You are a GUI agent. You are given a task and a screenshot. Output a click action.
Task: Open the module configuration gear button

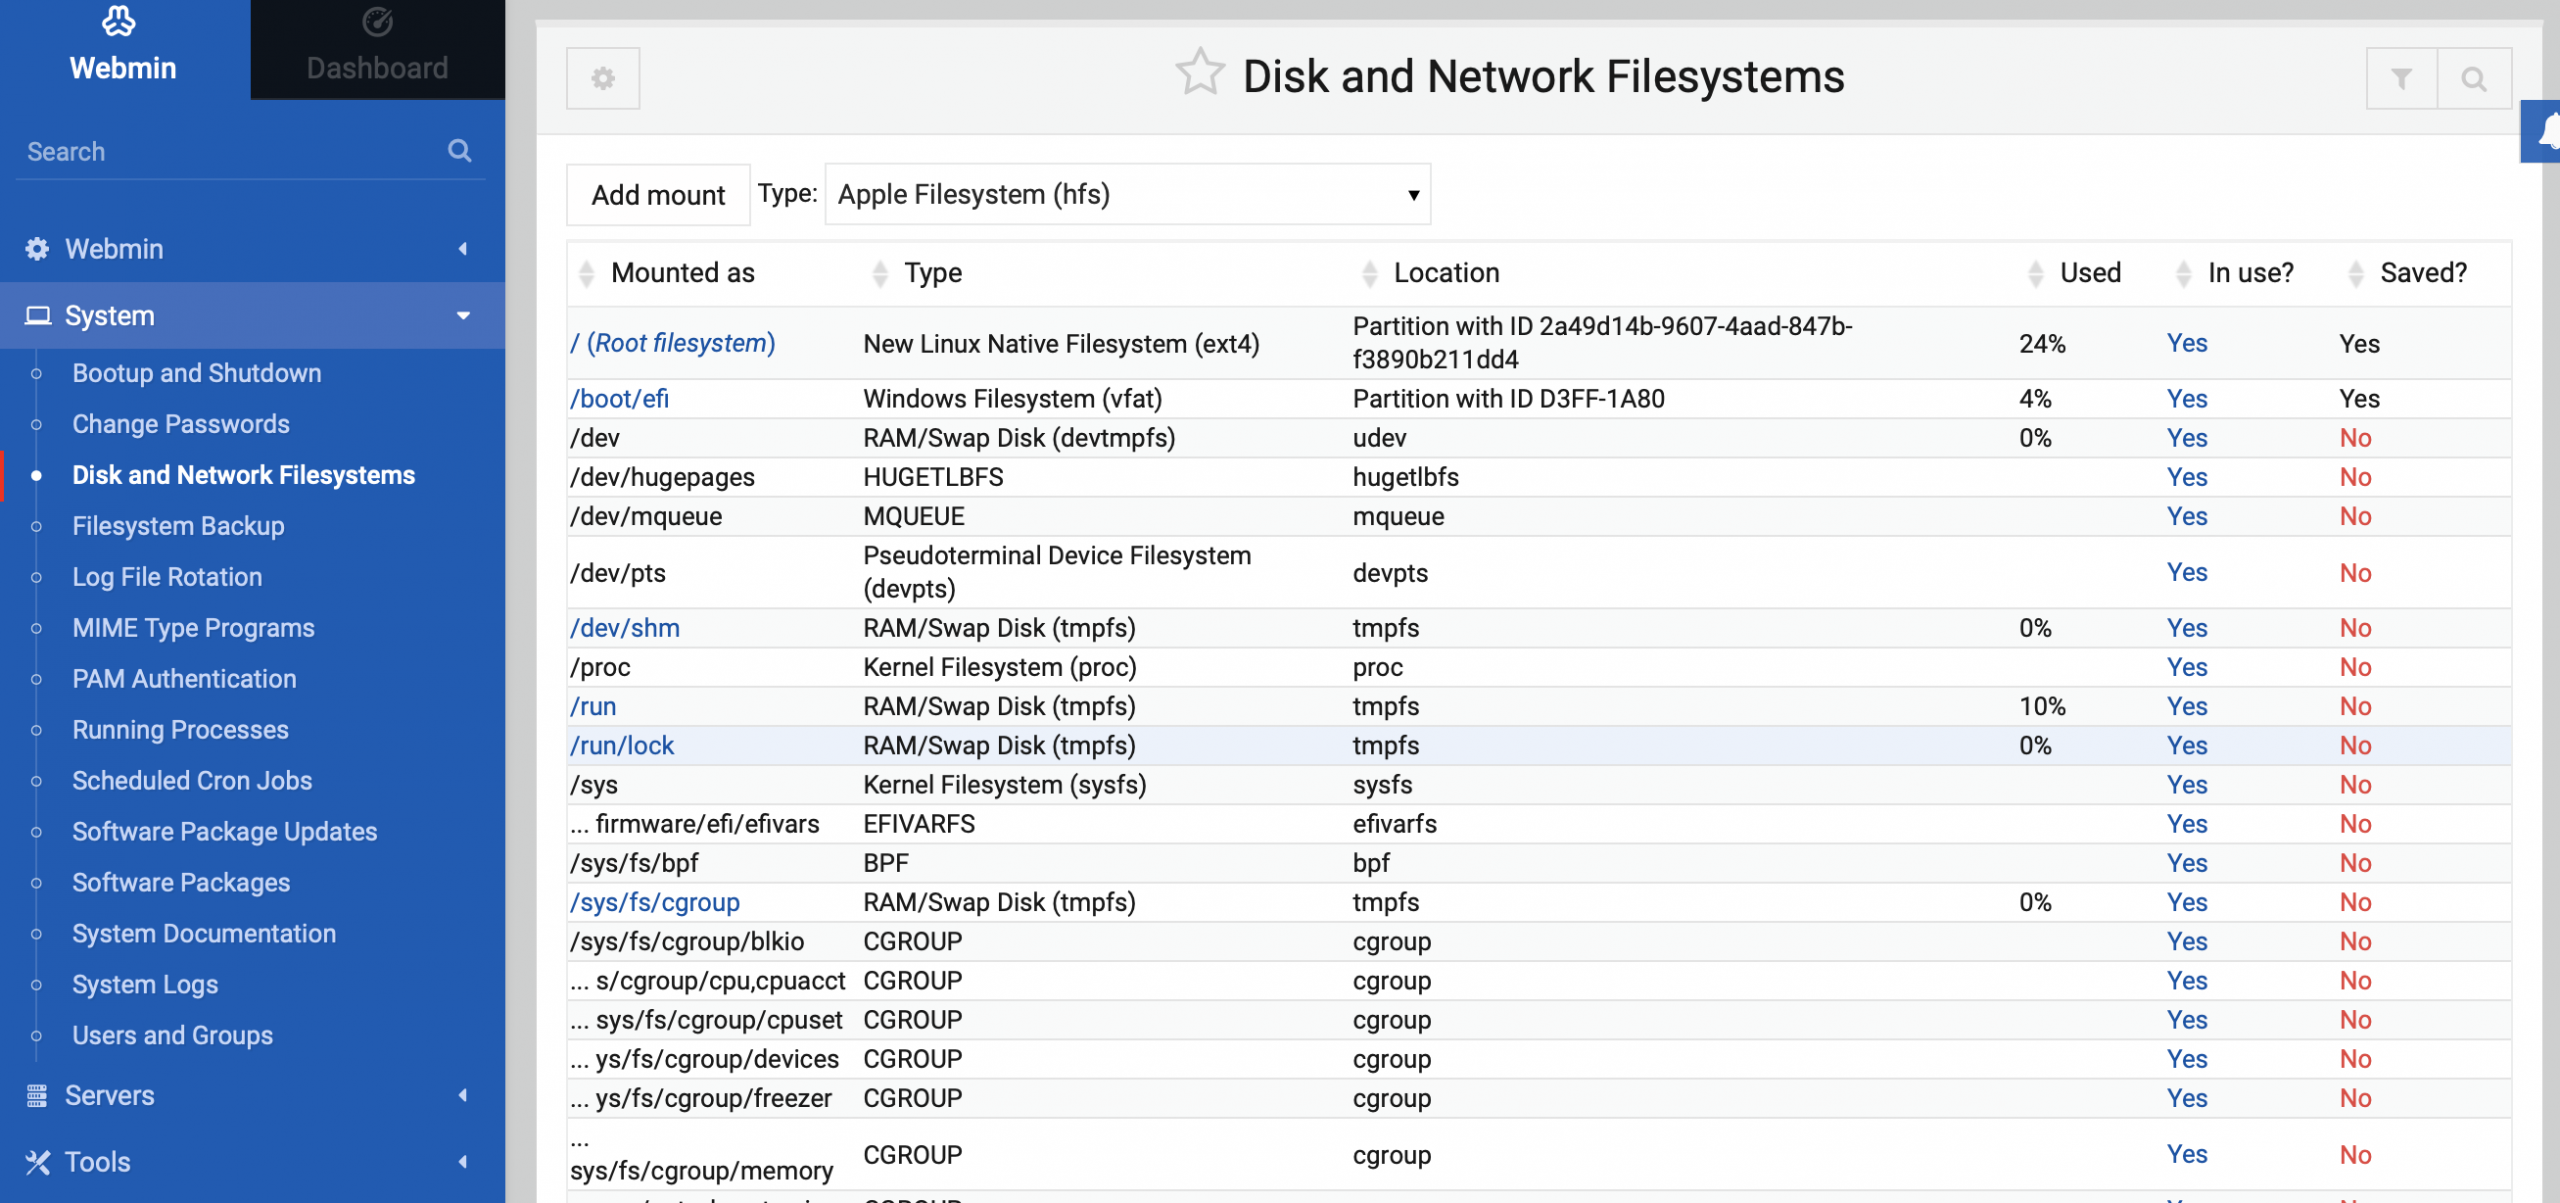click(603, 78)
